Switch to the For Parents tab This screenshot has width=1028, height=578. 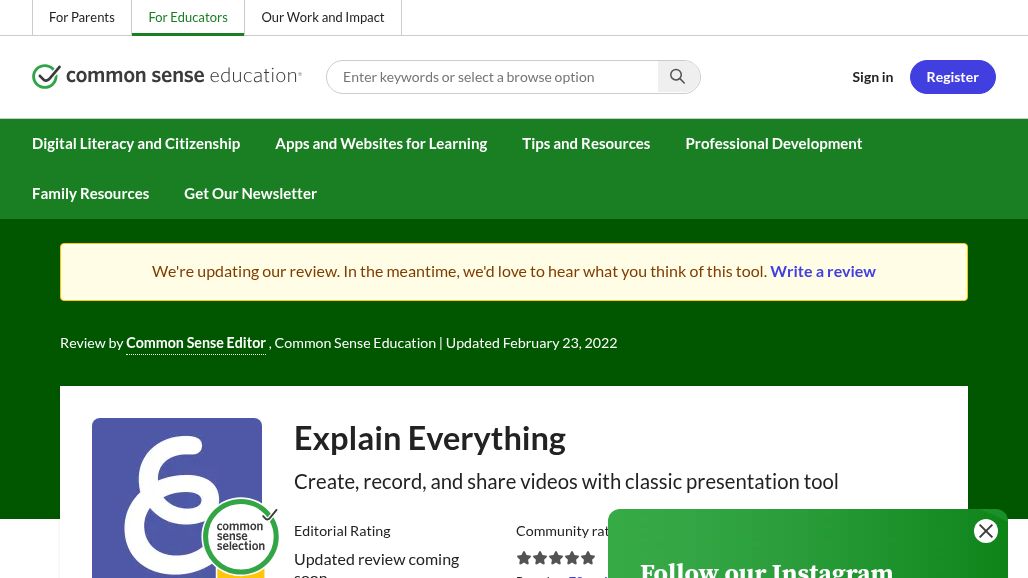coord(82,17)
